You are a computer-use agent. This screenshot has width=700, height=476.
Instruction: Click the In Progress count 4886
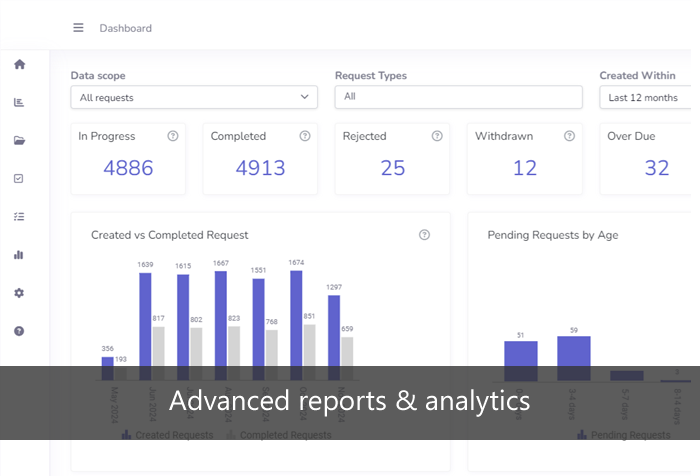128,168
